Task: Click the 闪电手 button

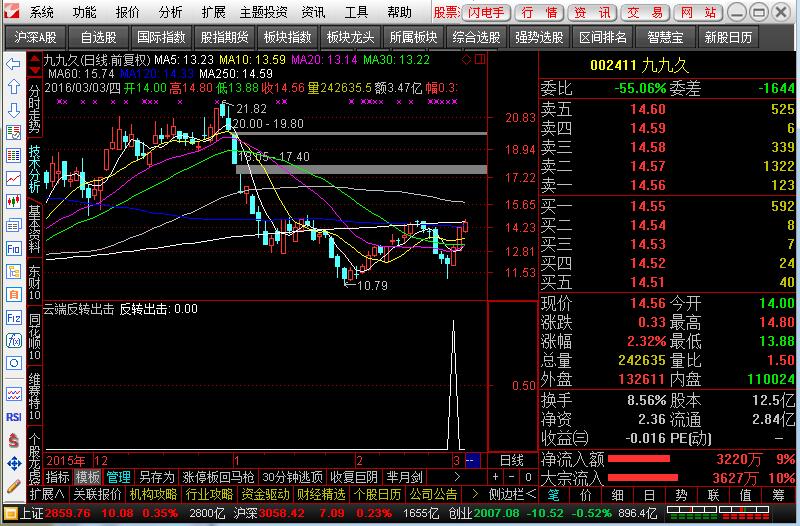Action: click(486, 12)
